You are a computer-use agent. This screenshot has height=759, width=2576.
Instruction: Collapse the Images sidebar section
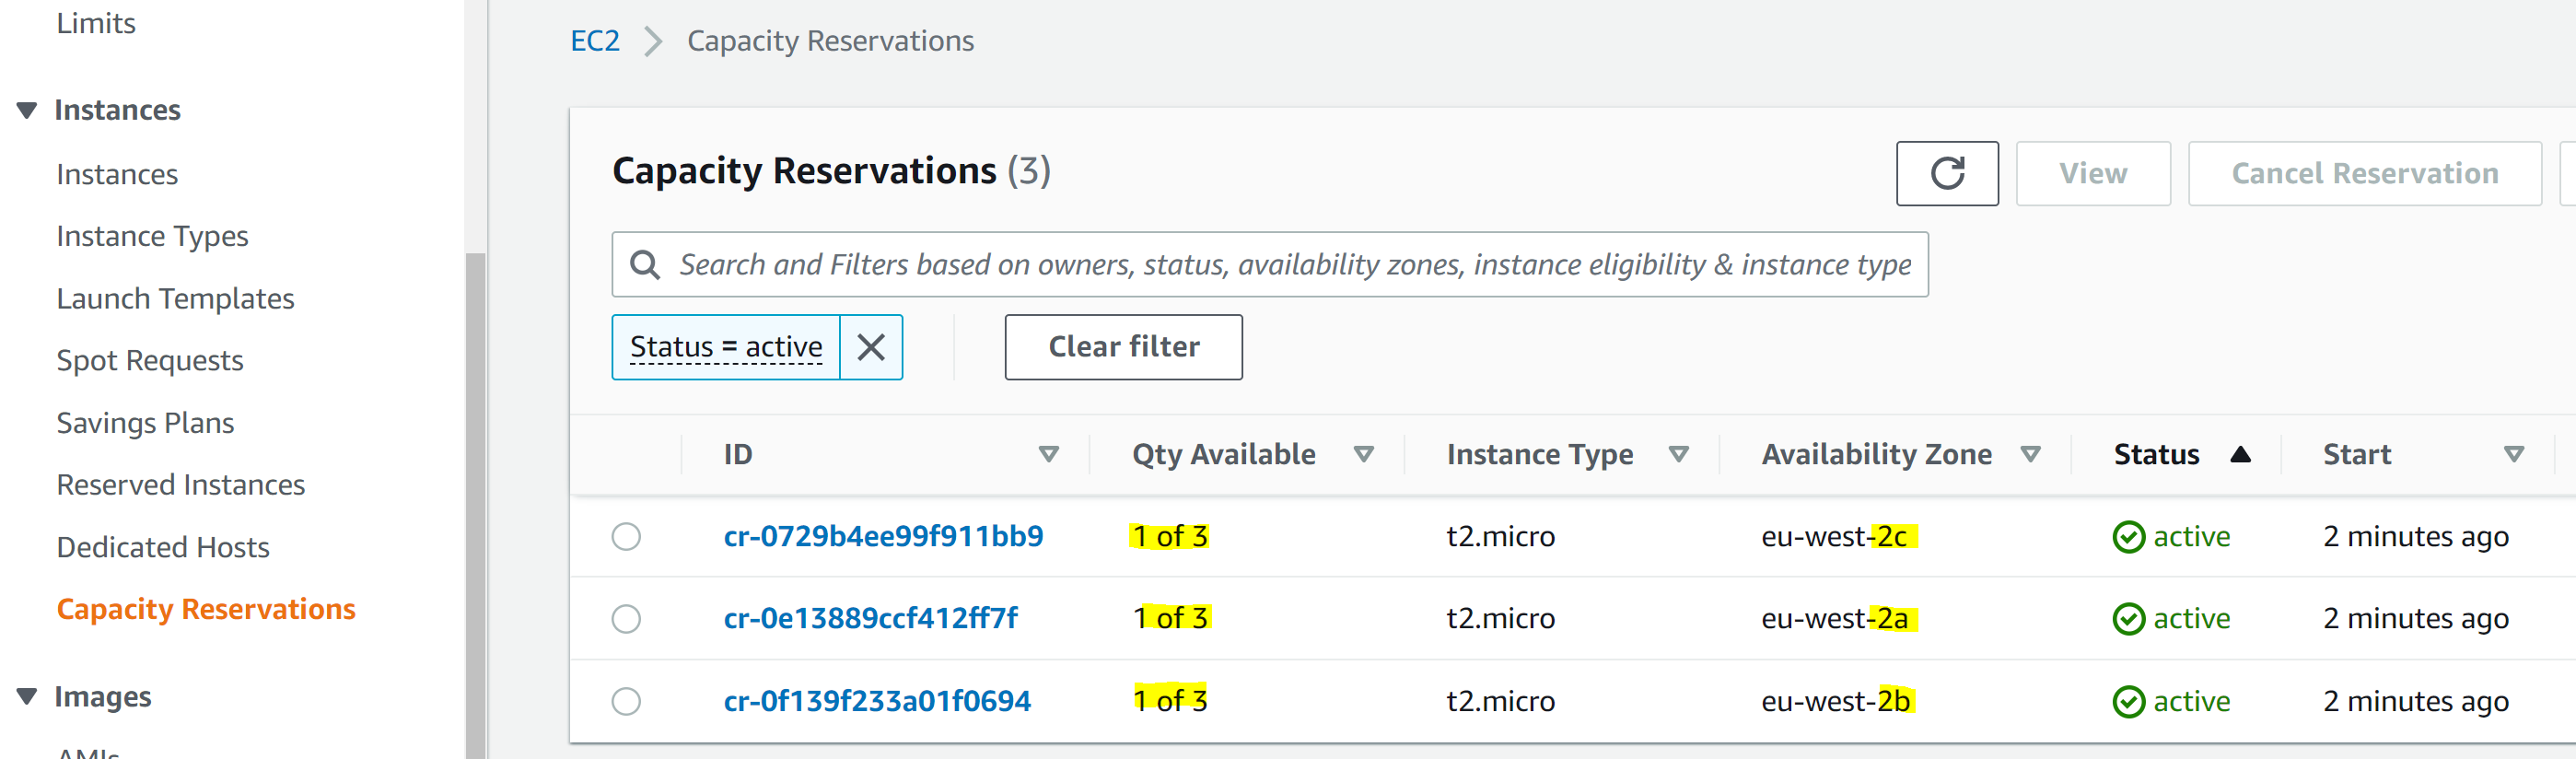[x=27, y=696]
